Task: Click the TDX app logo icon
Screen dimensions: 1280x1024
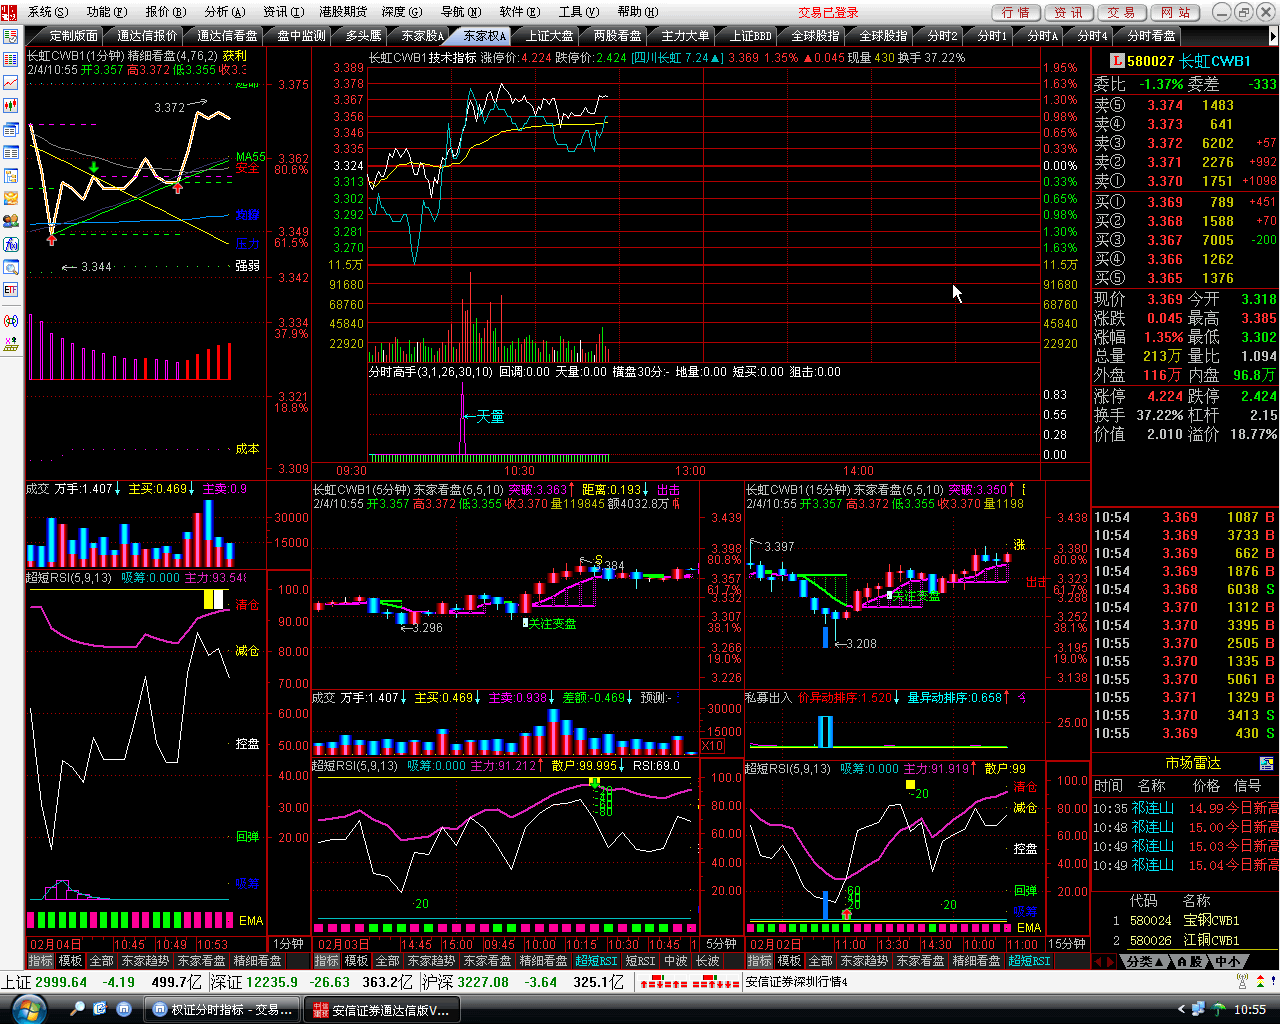Action: 10,12
